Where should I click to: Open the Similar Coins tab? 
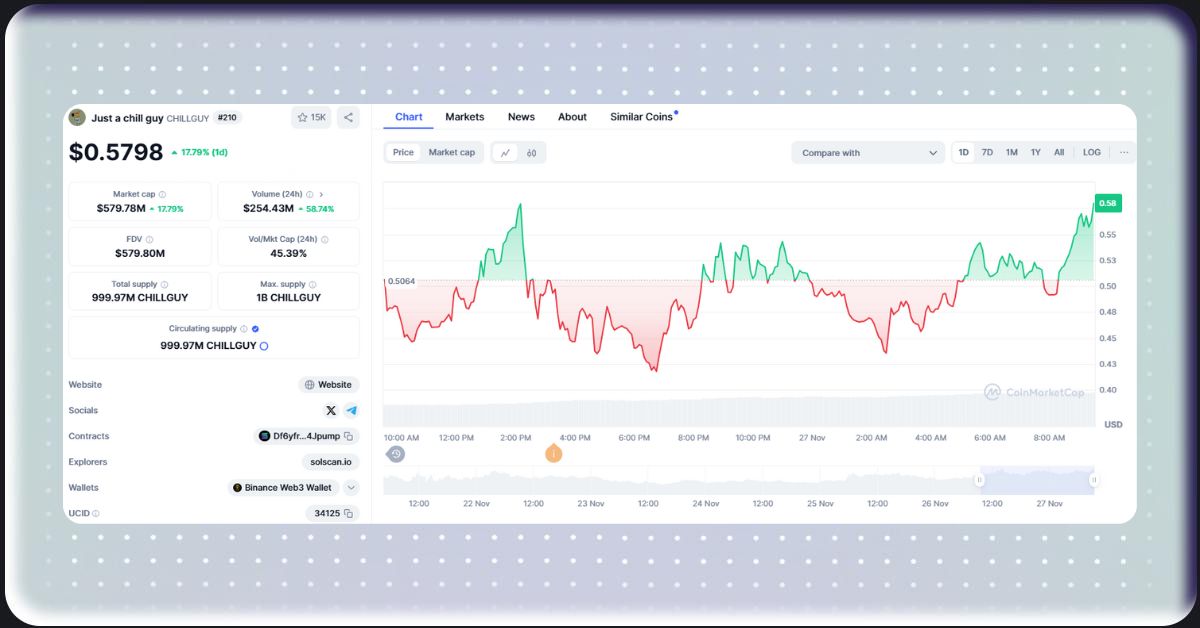[x=643, y=116]
